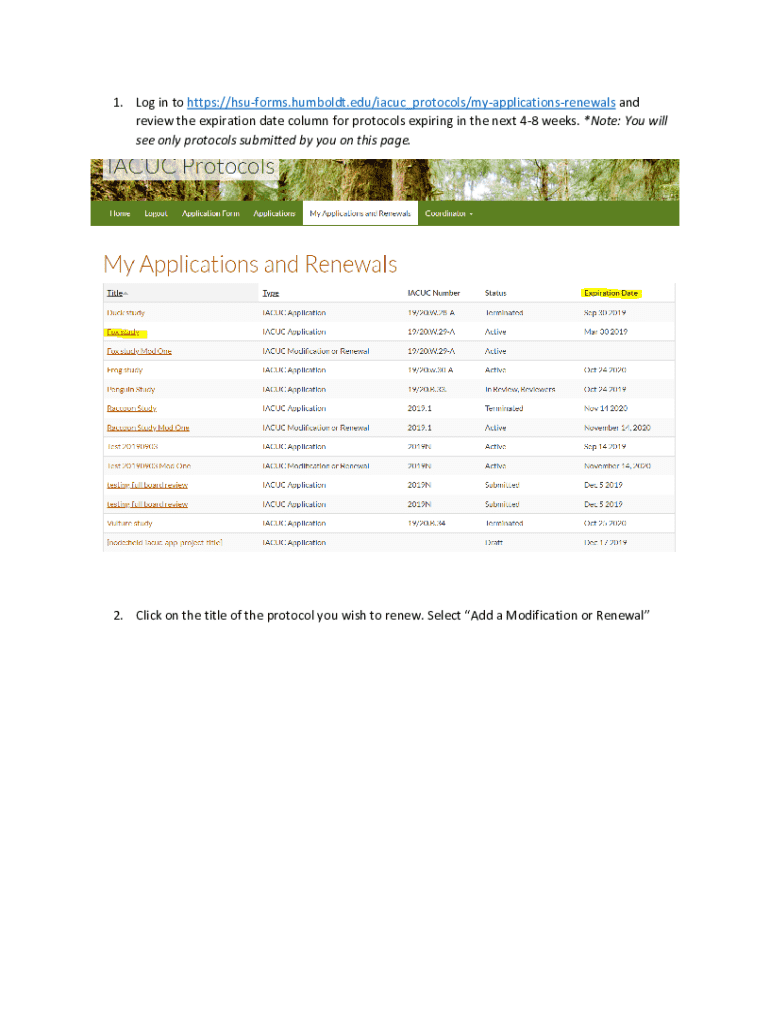Screen dimensions: 770x1024
Task: Expand the Coordinator dropdown menu
Action: coord(449,214)
